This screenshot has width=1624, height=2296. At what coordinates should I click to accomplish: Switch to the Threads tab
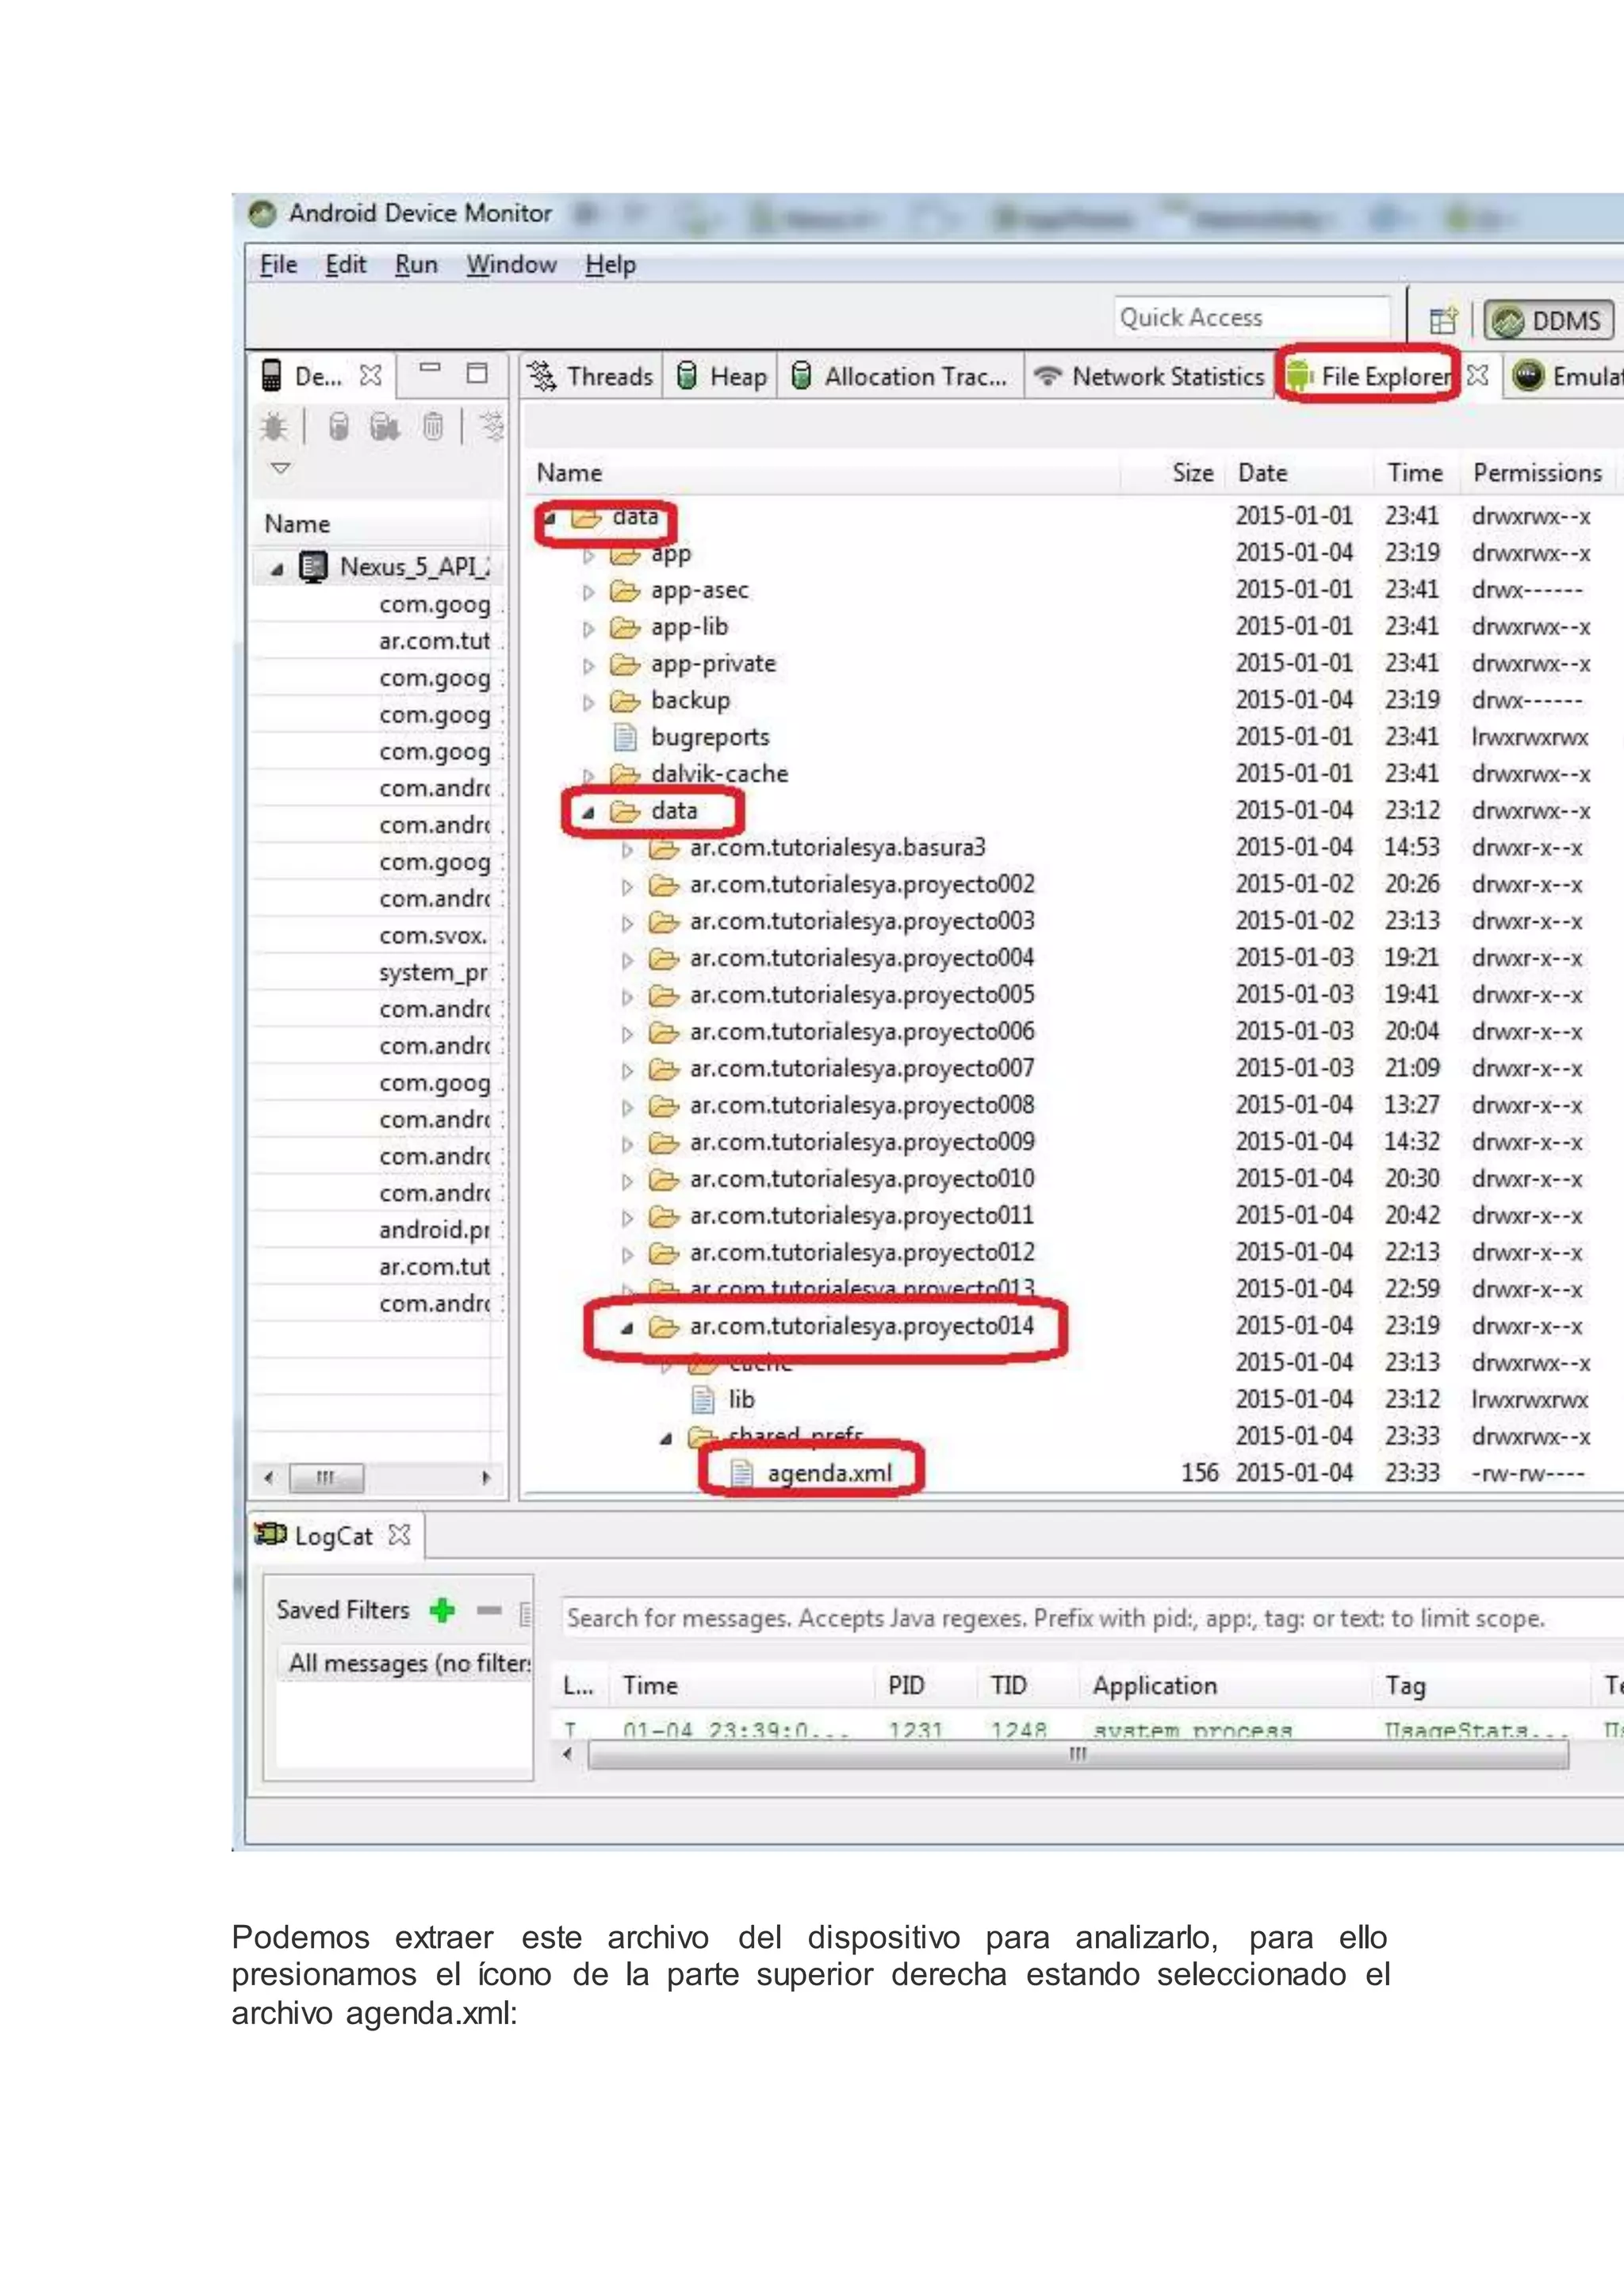591,376
